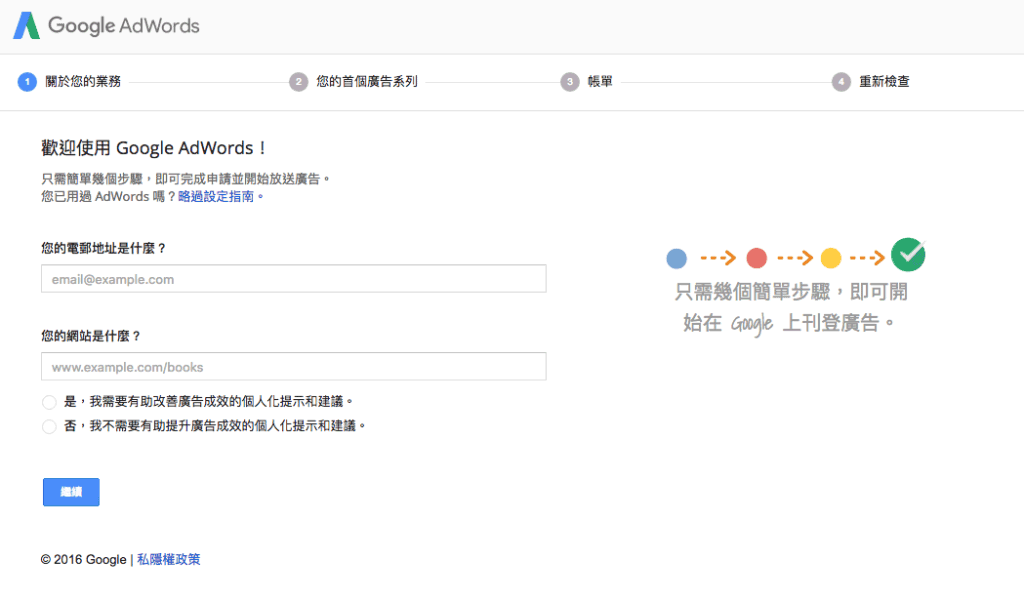
Task: Click the step 3 numbered circle
Action: (570, 82)
